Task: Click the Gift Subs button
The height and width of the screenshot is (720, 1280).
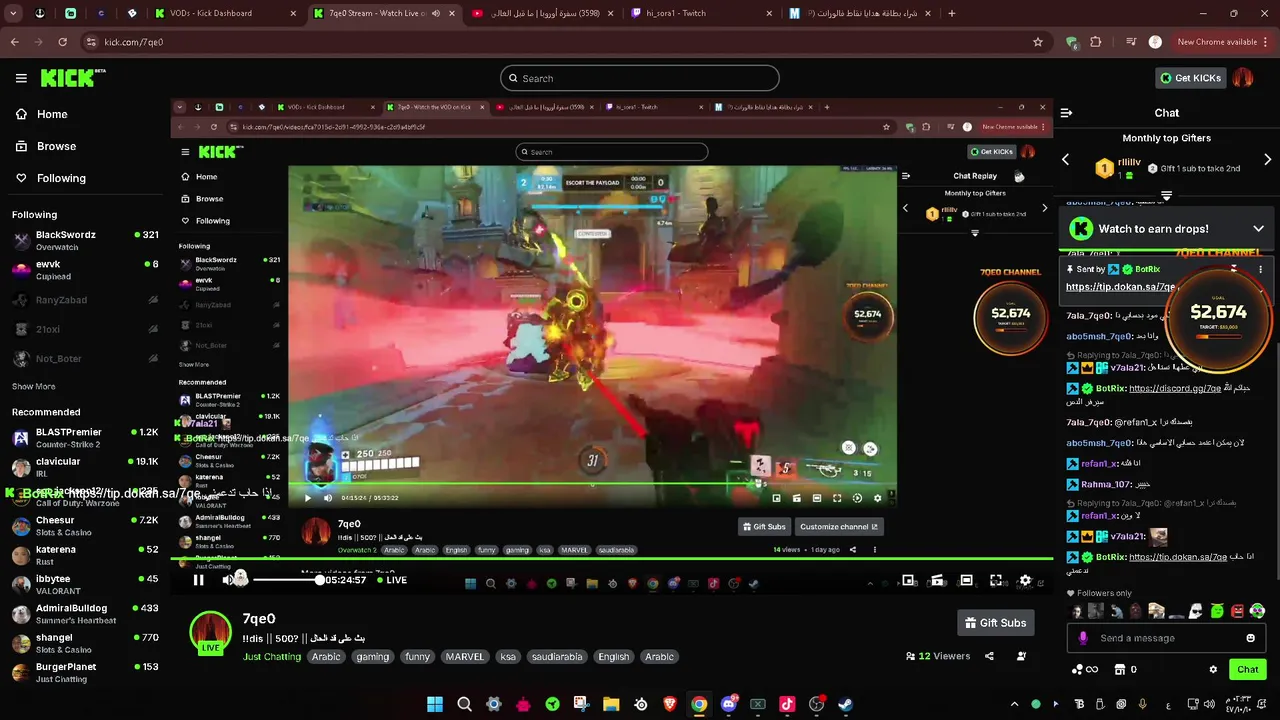Action: coord(995,623)
